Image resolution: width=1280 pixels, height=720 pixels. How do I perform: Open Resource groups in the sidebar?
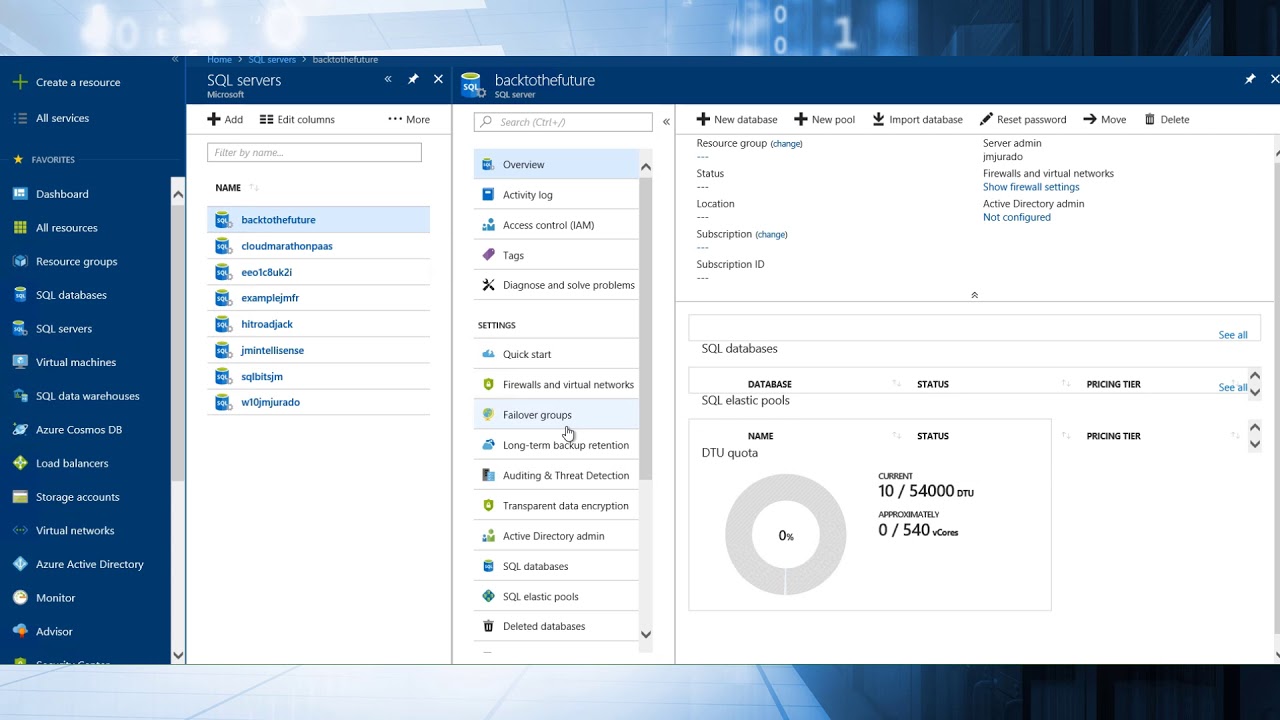[77, 261]
